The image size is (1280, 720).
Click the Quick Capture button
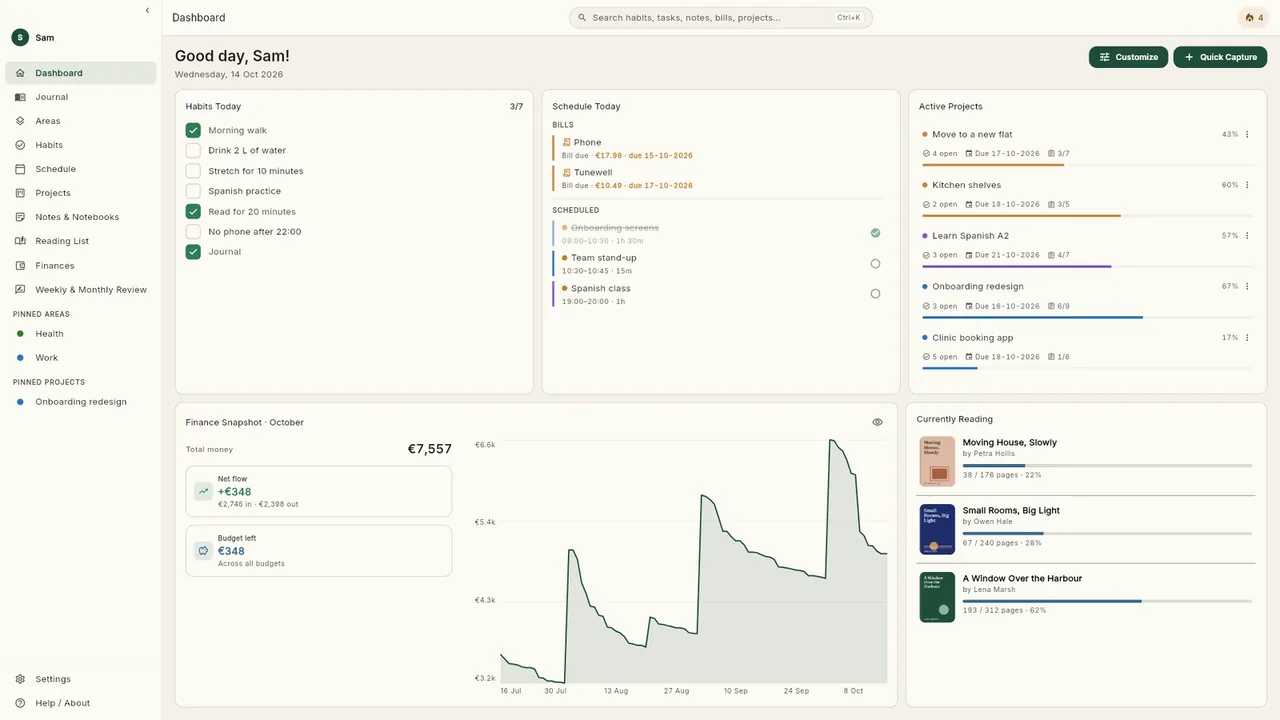click(1220, 57)
